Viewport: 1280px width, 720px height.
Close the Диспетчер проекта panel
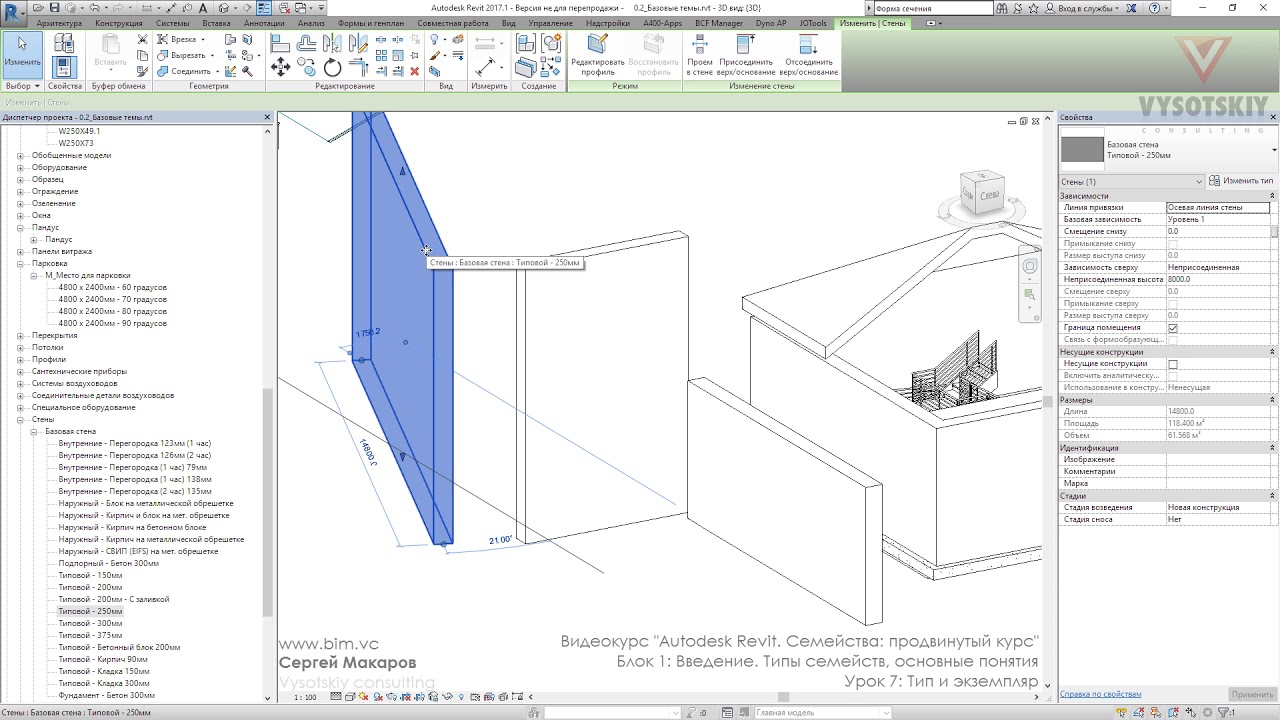[267, 118]
